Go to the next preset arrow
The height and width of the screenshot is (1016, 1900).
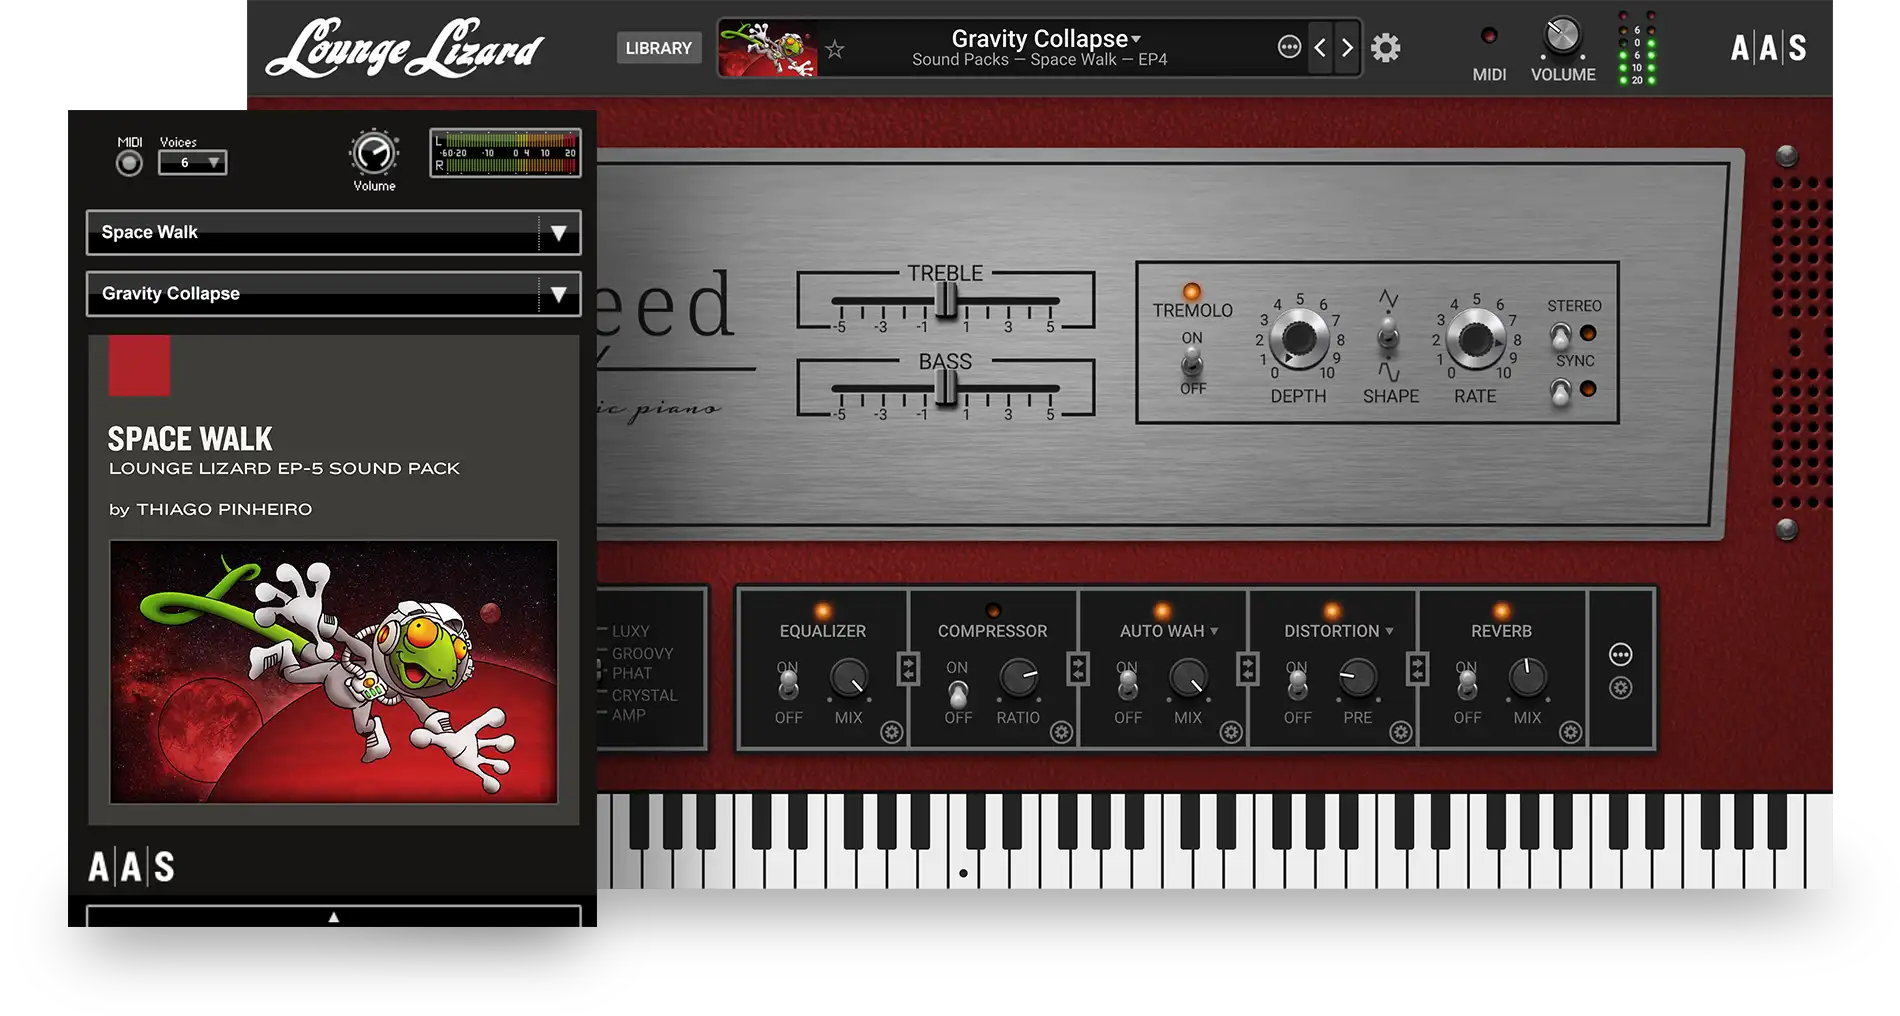[1347, 48]
